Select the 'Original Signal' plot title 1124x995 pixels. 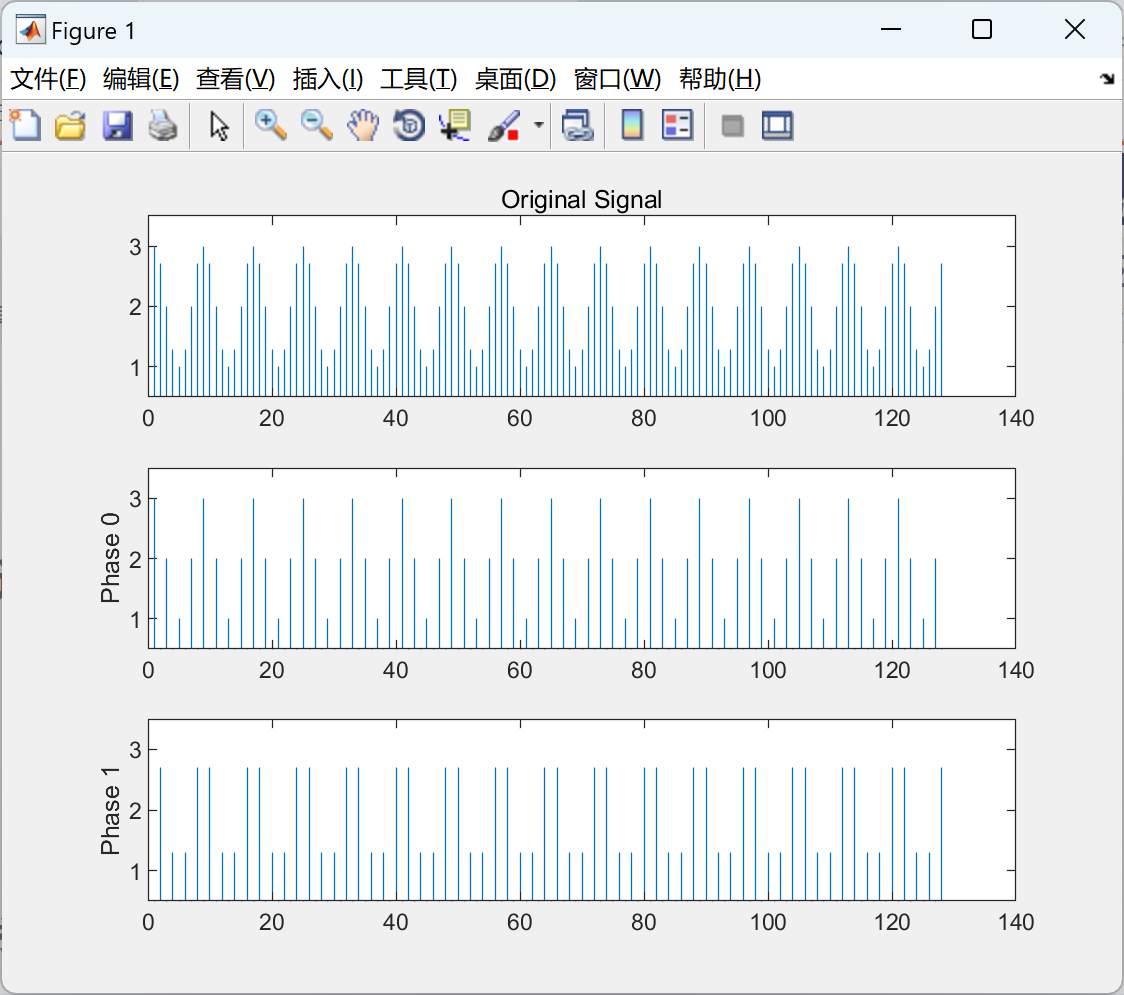pyautogui.click(x=581, y=199)
